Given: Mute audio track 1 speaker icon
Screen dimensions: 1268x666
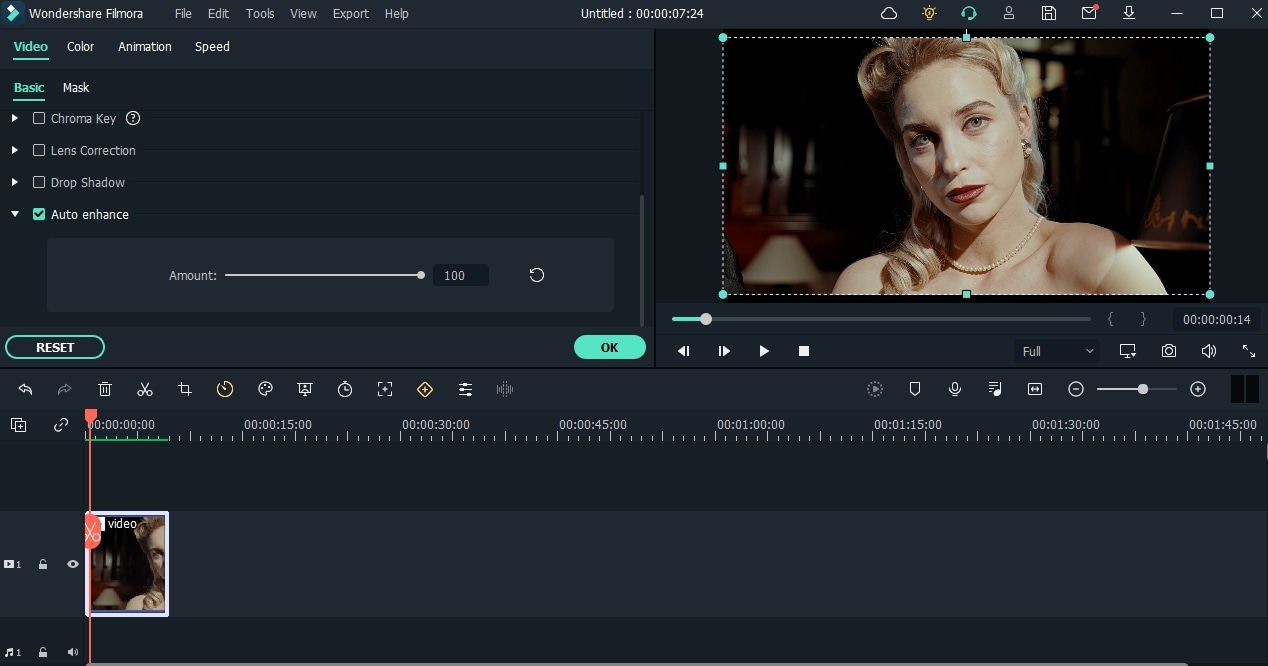Looking at the screenshot, I should (73, 652).
